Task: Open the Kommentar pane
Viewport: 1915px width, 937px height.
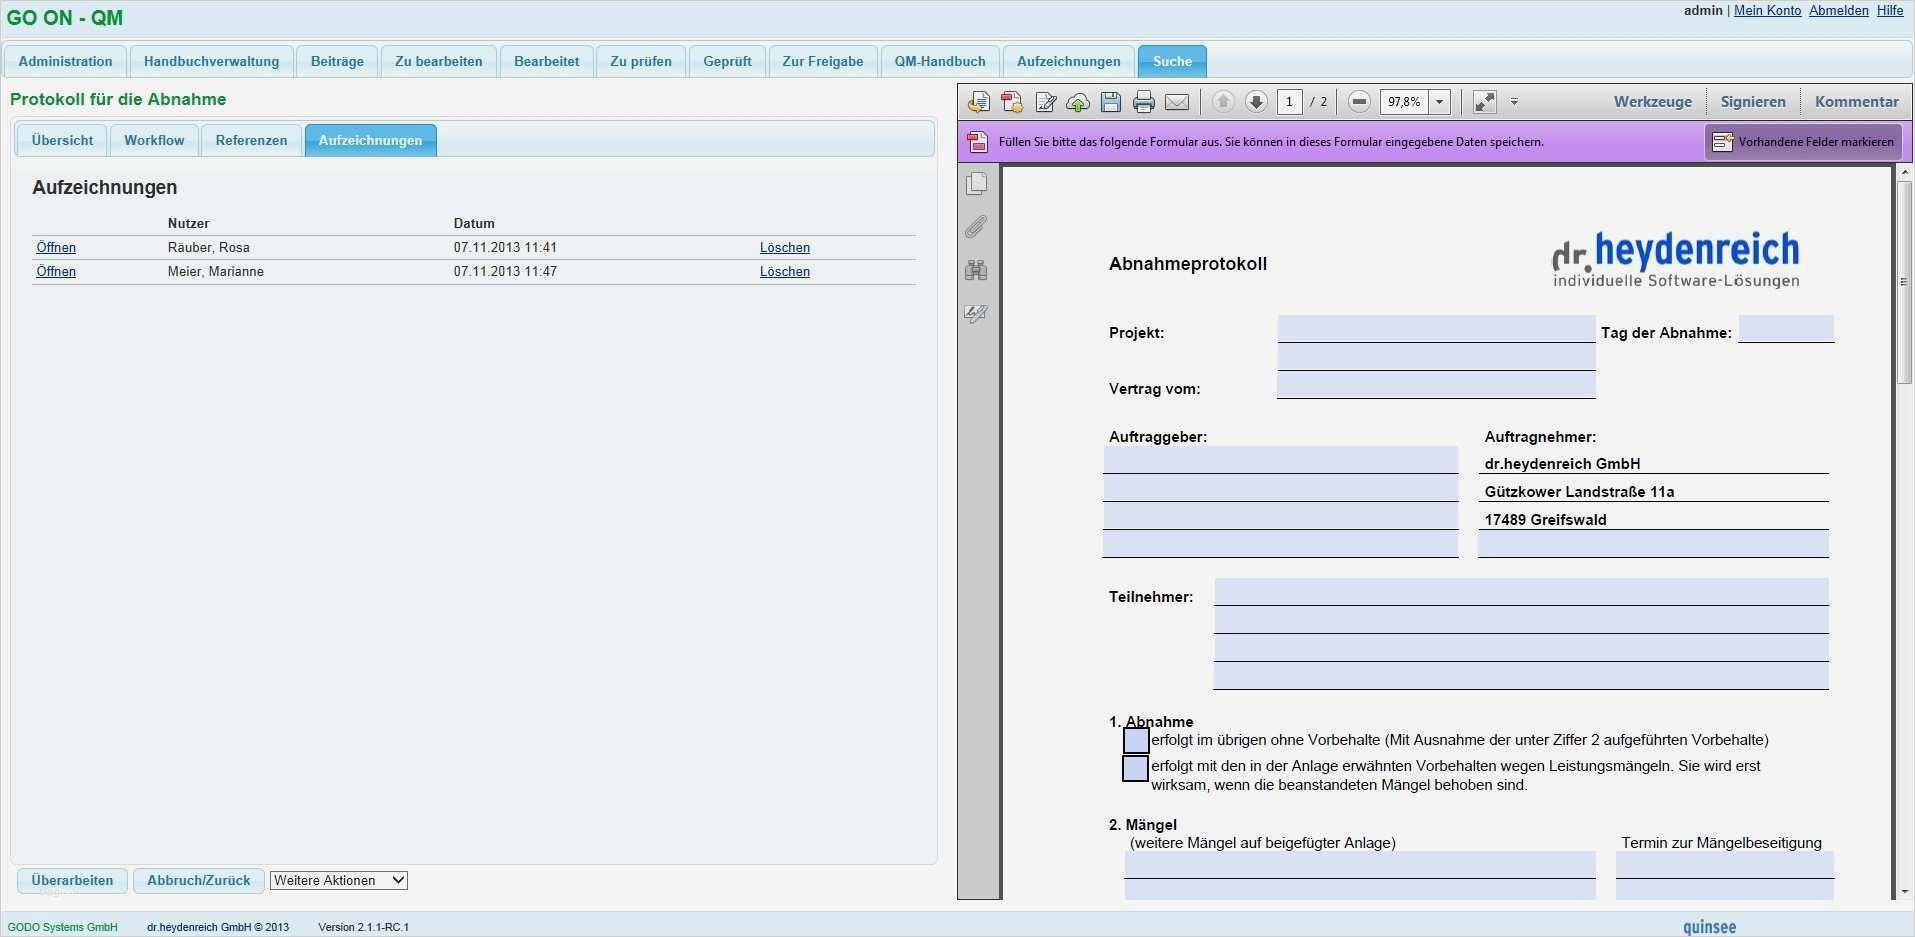Action: [1857, 102]
